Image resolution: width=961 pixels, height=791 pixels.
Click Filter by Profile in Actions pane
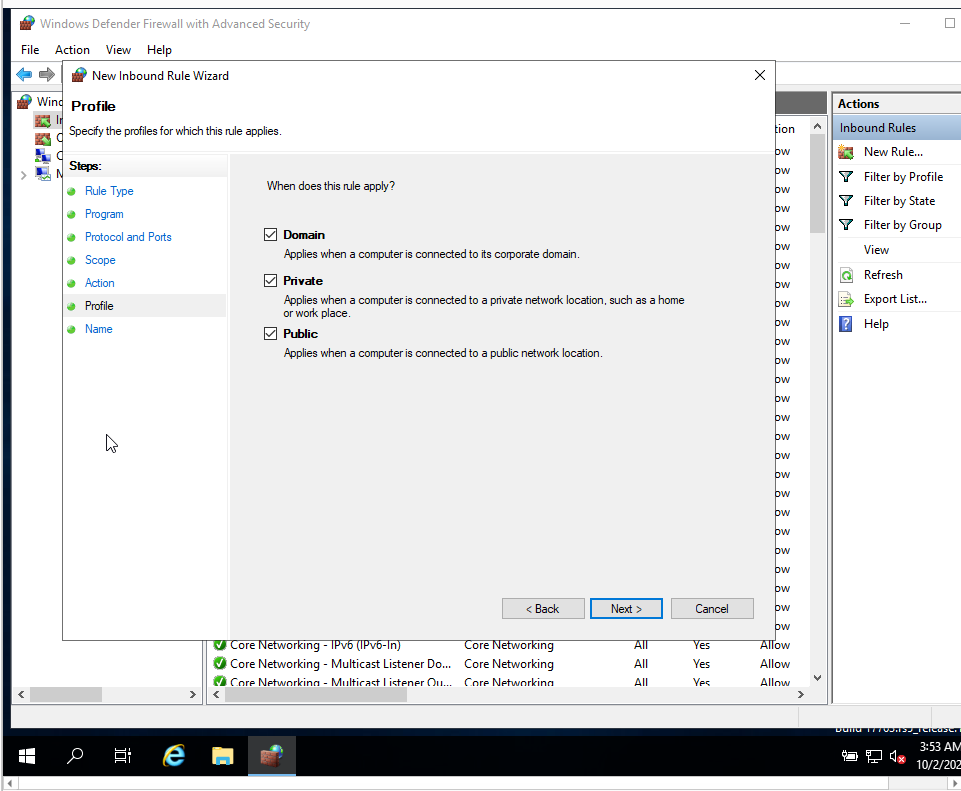(x=903, y=176)
